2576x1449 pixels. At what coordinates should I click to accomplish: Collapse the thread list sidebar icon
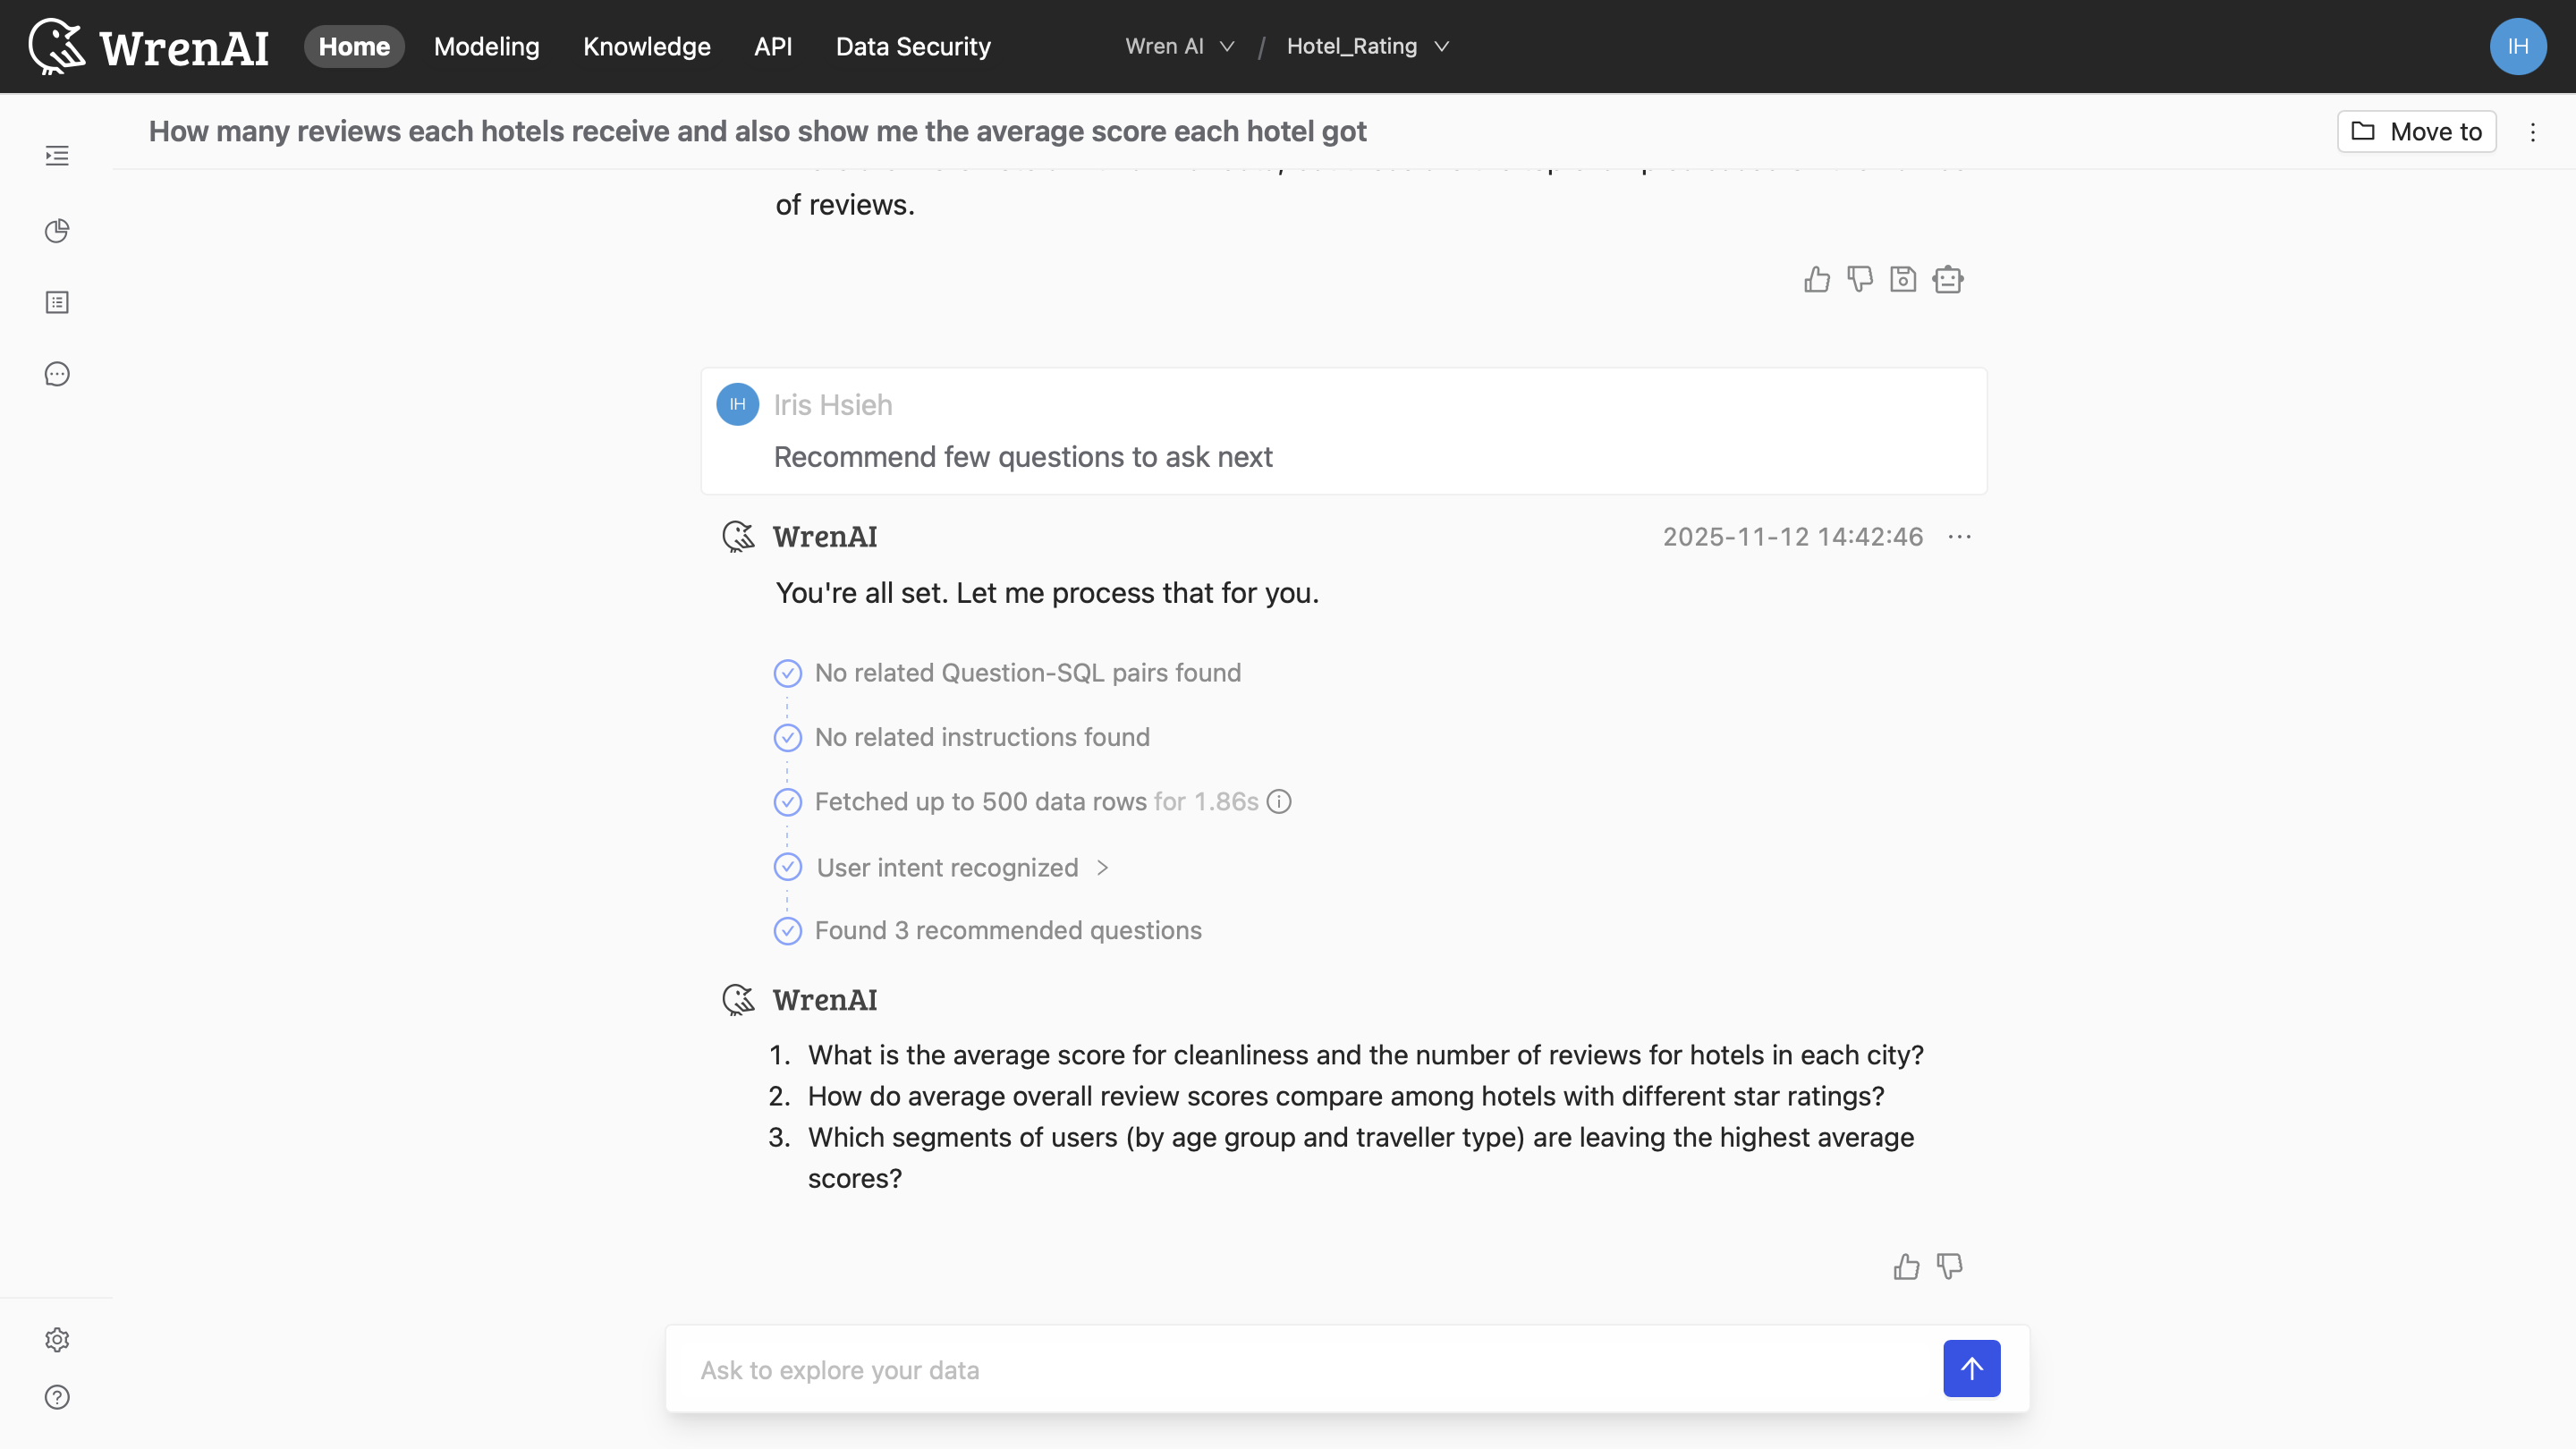point(57,156)
